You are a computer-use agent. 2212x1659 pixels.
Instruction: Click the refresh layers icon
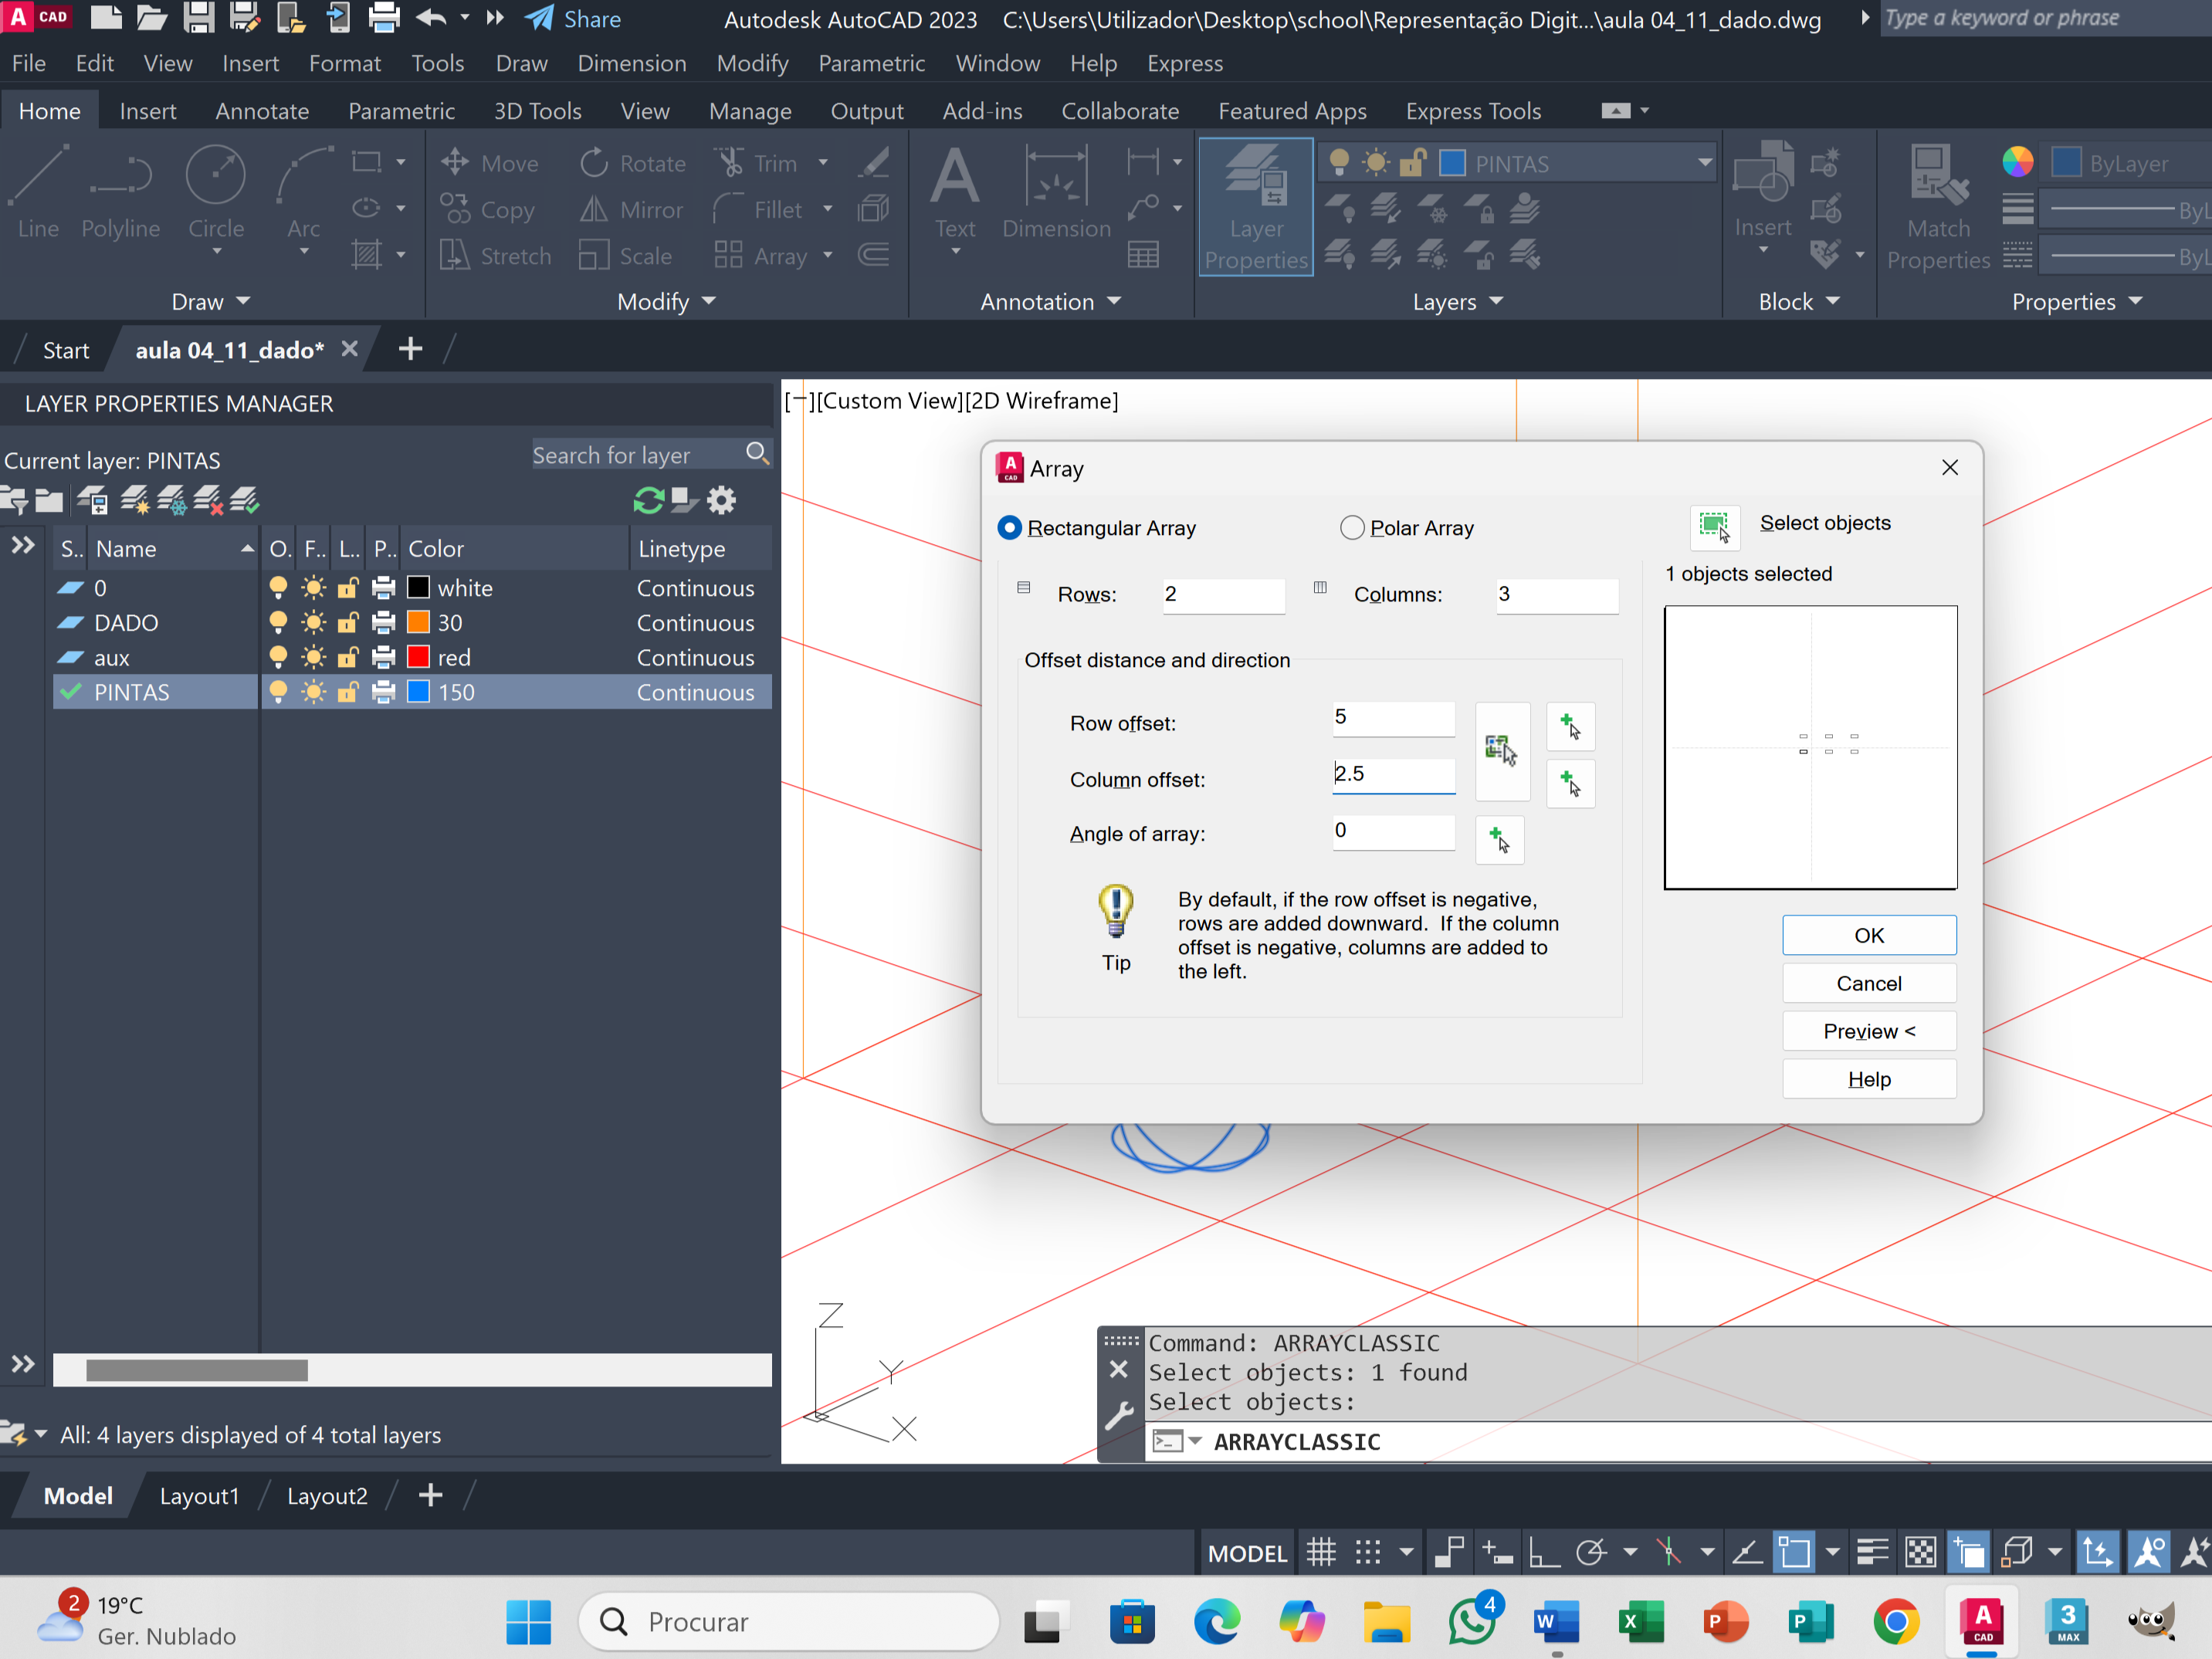tap(648, 500)
